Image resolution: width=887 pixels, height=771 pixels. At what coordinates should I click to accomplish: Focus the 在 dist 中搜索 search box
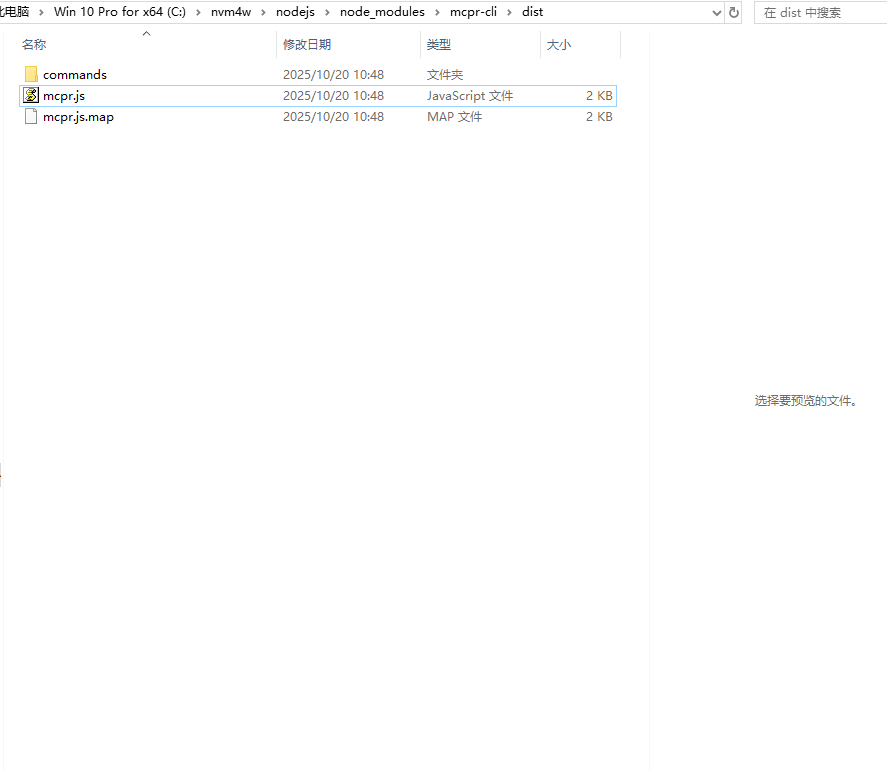coord(820,13)
